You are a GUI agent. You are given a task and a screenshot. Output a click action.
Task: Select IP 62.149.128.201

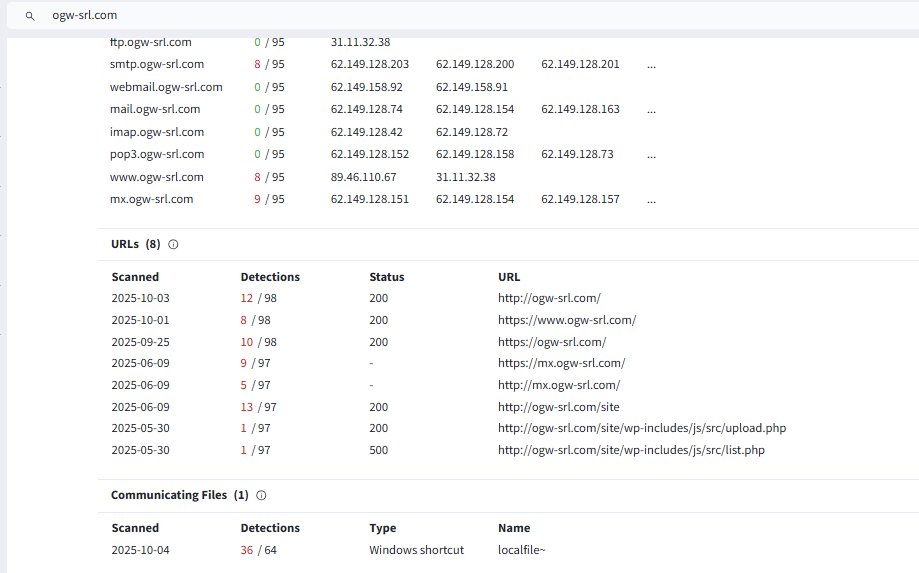(x=580, y=64)
